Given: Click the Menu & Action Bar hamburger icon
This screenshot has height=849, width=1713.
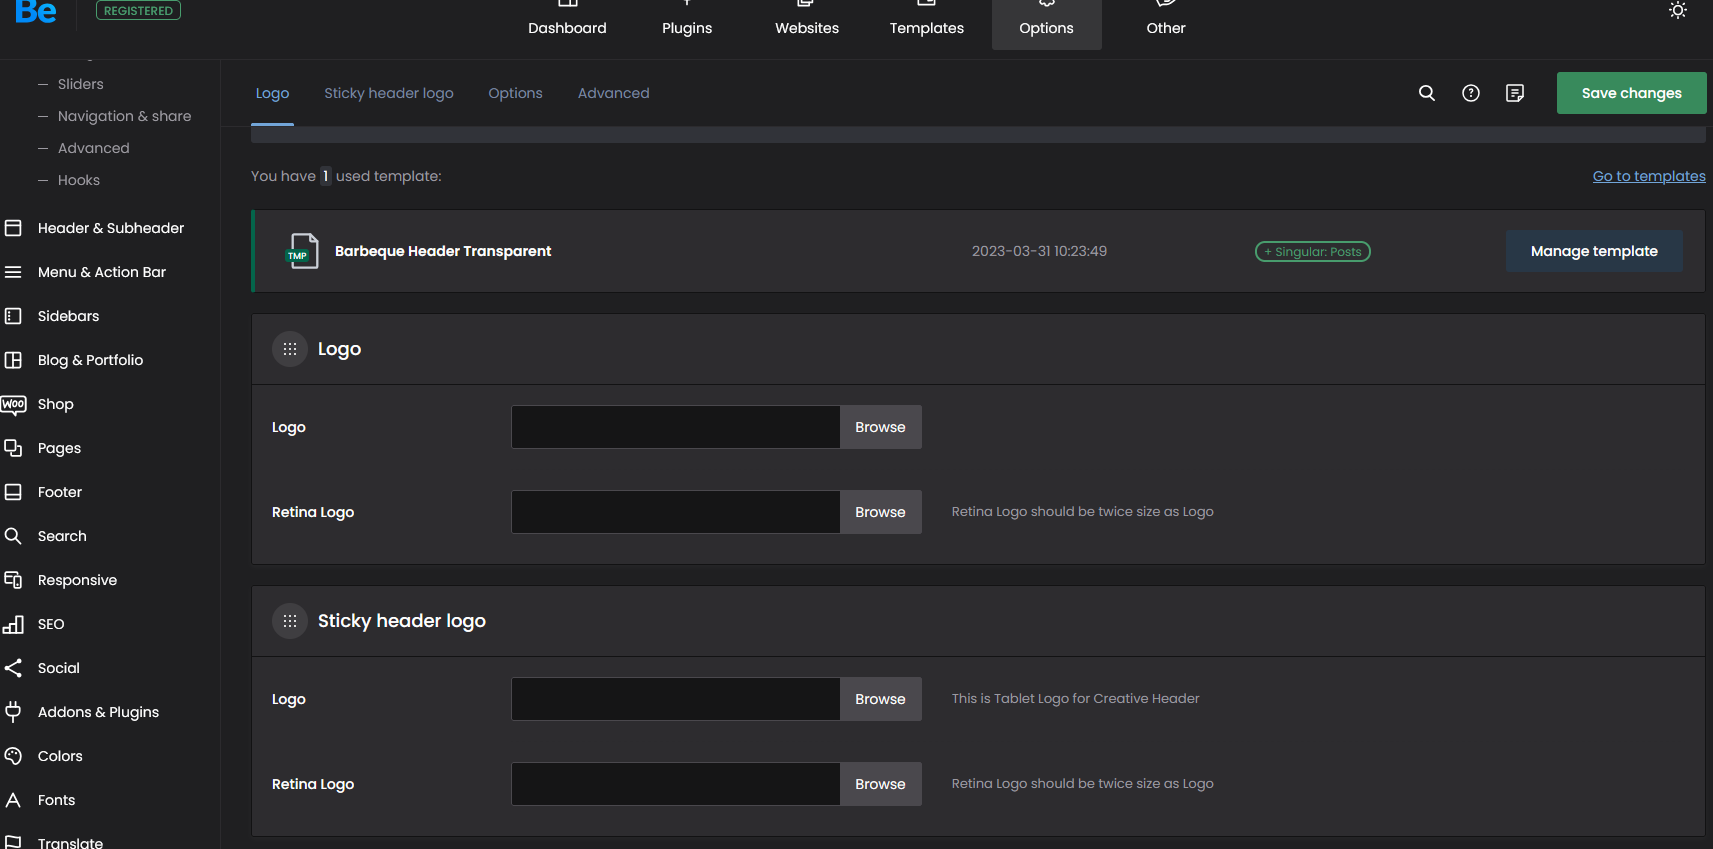Looking at the screenshot, I should (13, 272).
